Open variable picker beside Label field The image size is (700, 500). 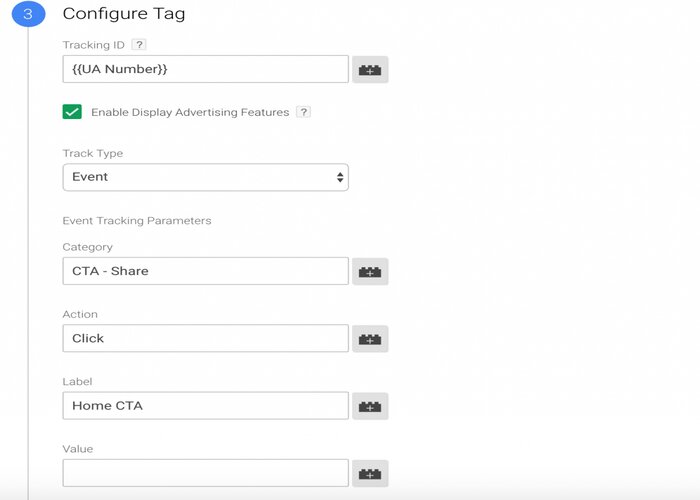tap(370, 406)
